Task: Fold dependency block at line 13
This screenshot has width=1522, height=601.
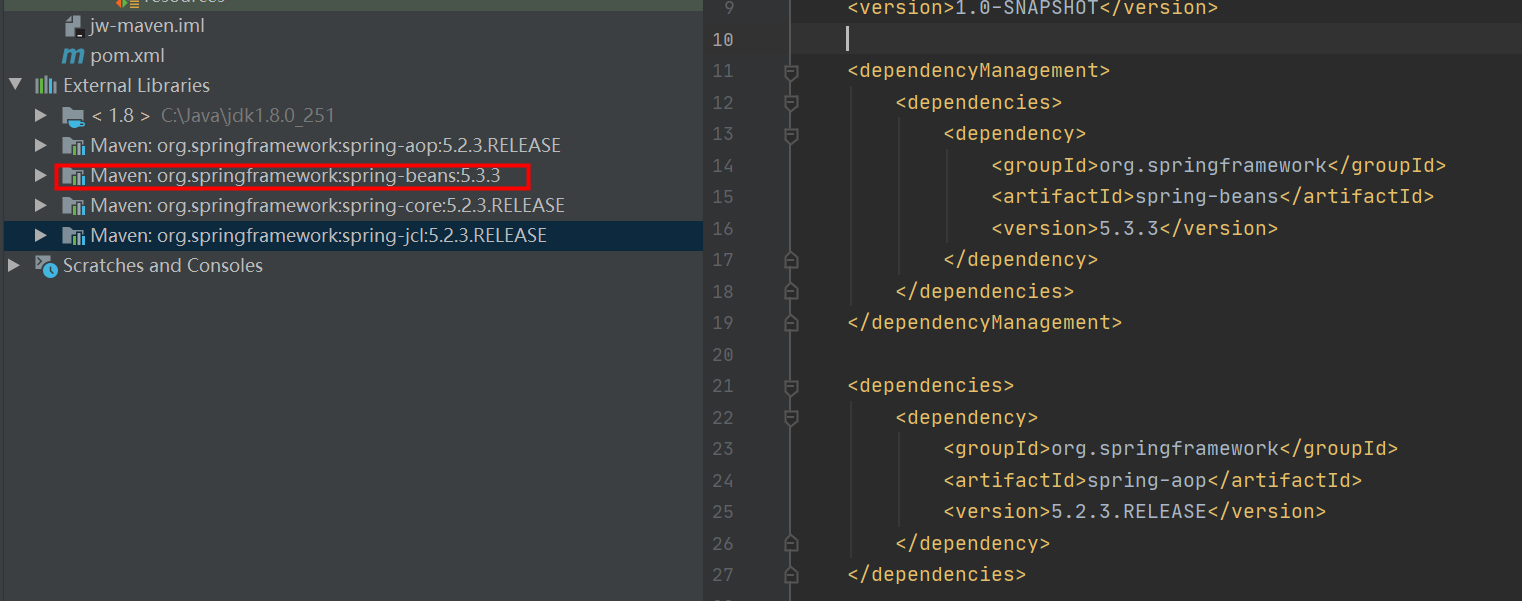Action: point(791,134)
